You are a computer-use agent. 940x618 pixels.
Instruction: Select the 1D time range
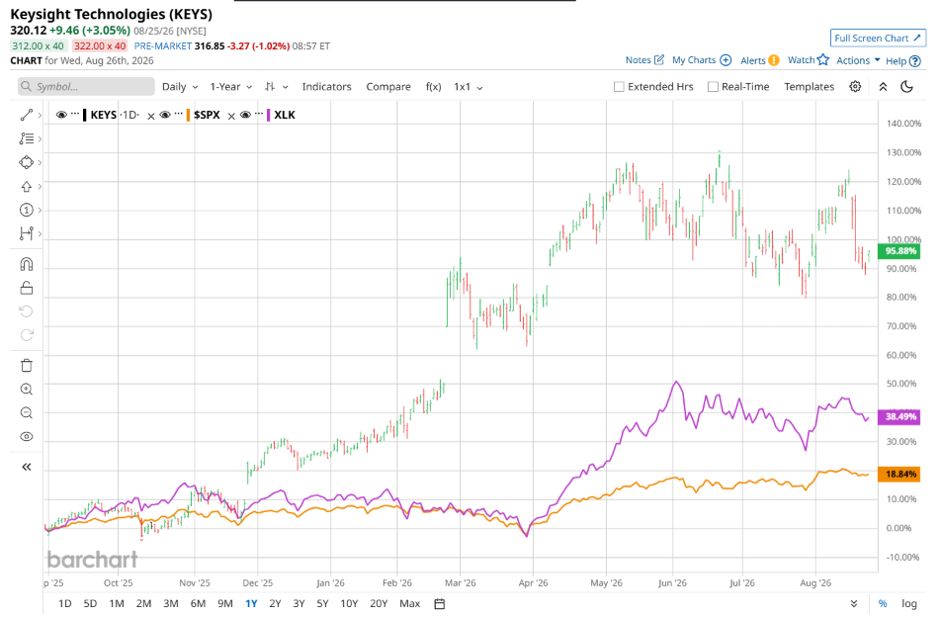(x=65, y=604)
